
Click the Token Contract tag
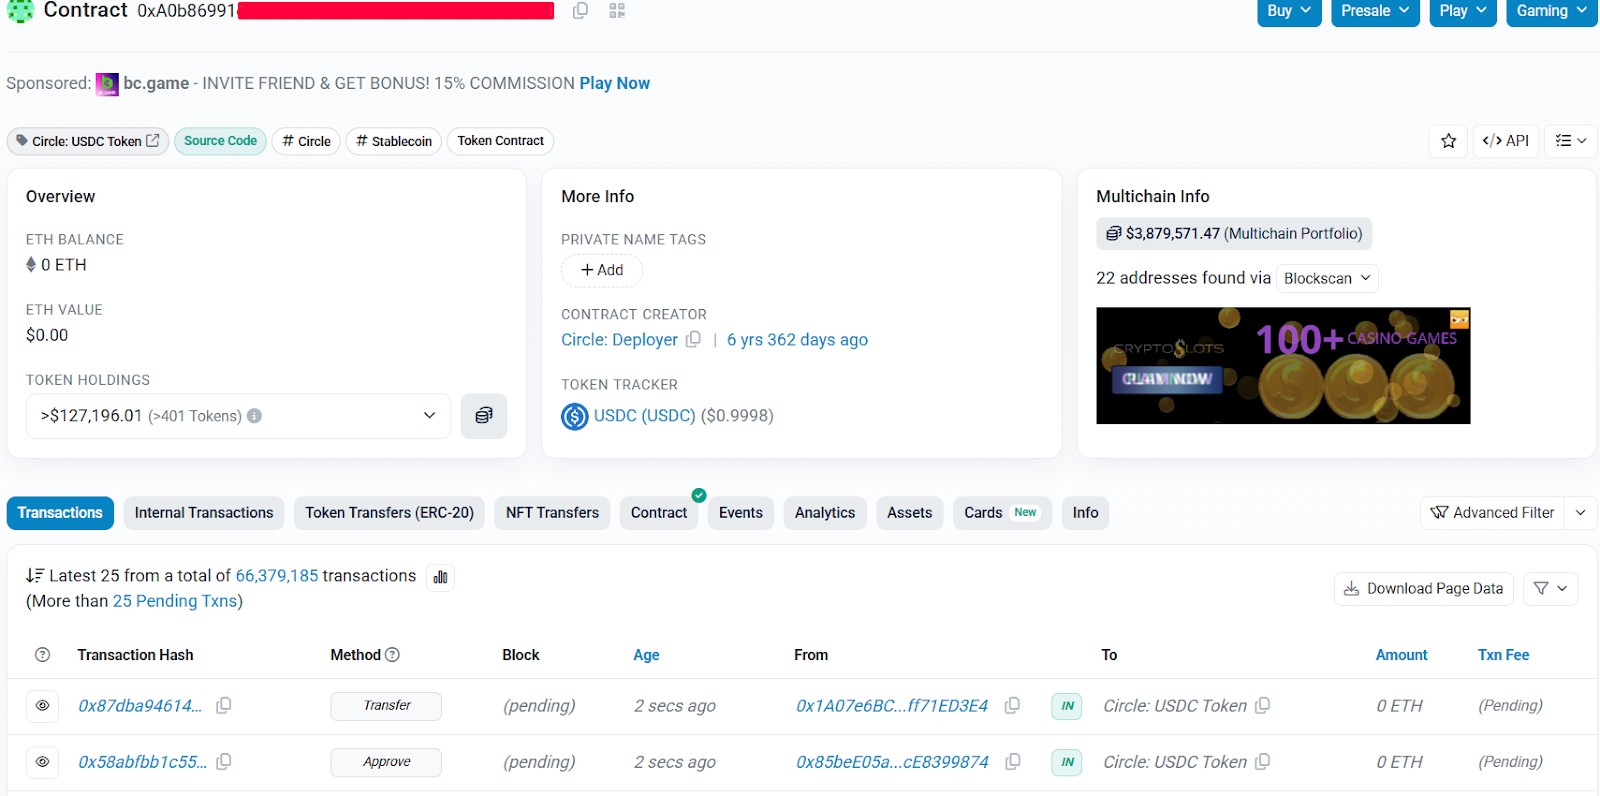pos(500,141)
